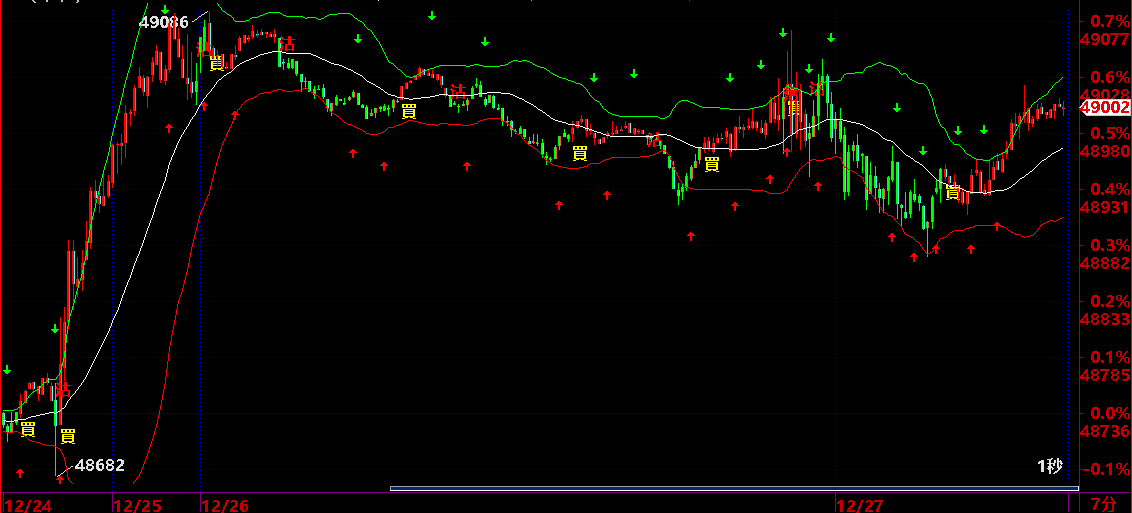The width and height of the screenshot is (1132, 513).
Task: Click the 7分 timeframe label
Action: (1104, 504)
